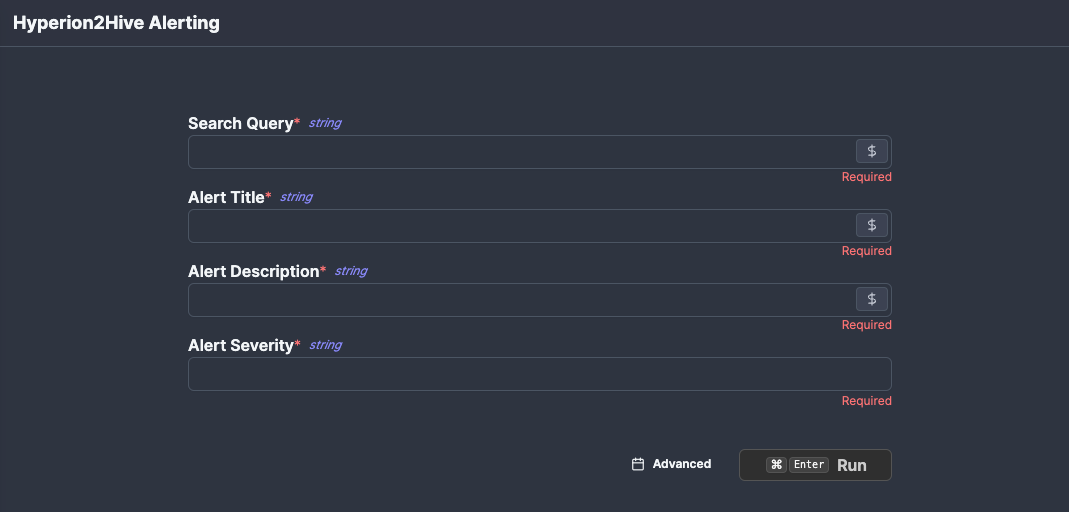This screenshot has height=512, width=1069.
Task: Click the dollar variable icon in Search Query
Action: [871, 151]
